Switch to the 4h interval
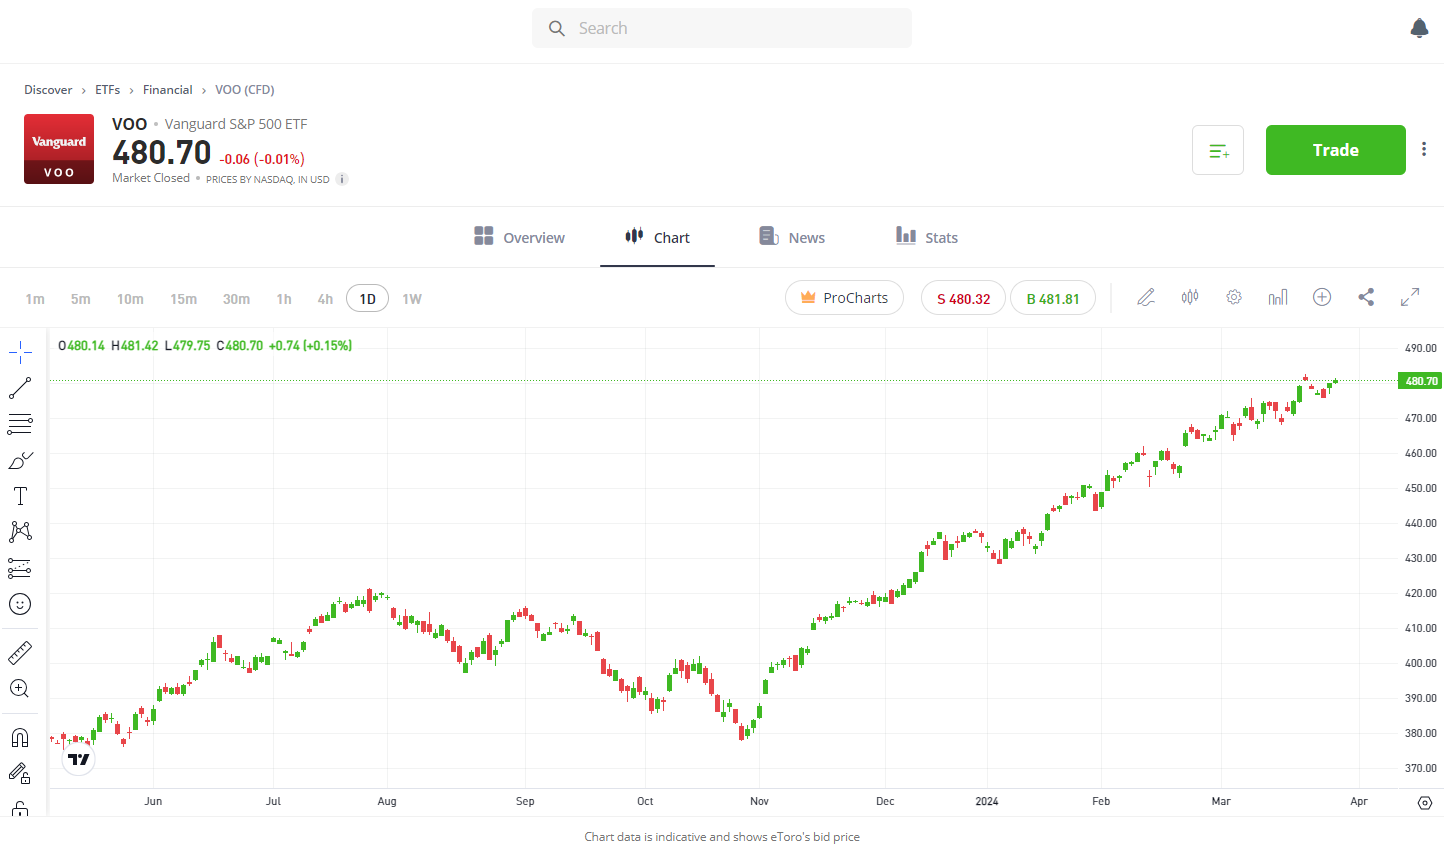The height and width of the screenshot is (853, 1444). pyautogui.click(x=325, y=299)
